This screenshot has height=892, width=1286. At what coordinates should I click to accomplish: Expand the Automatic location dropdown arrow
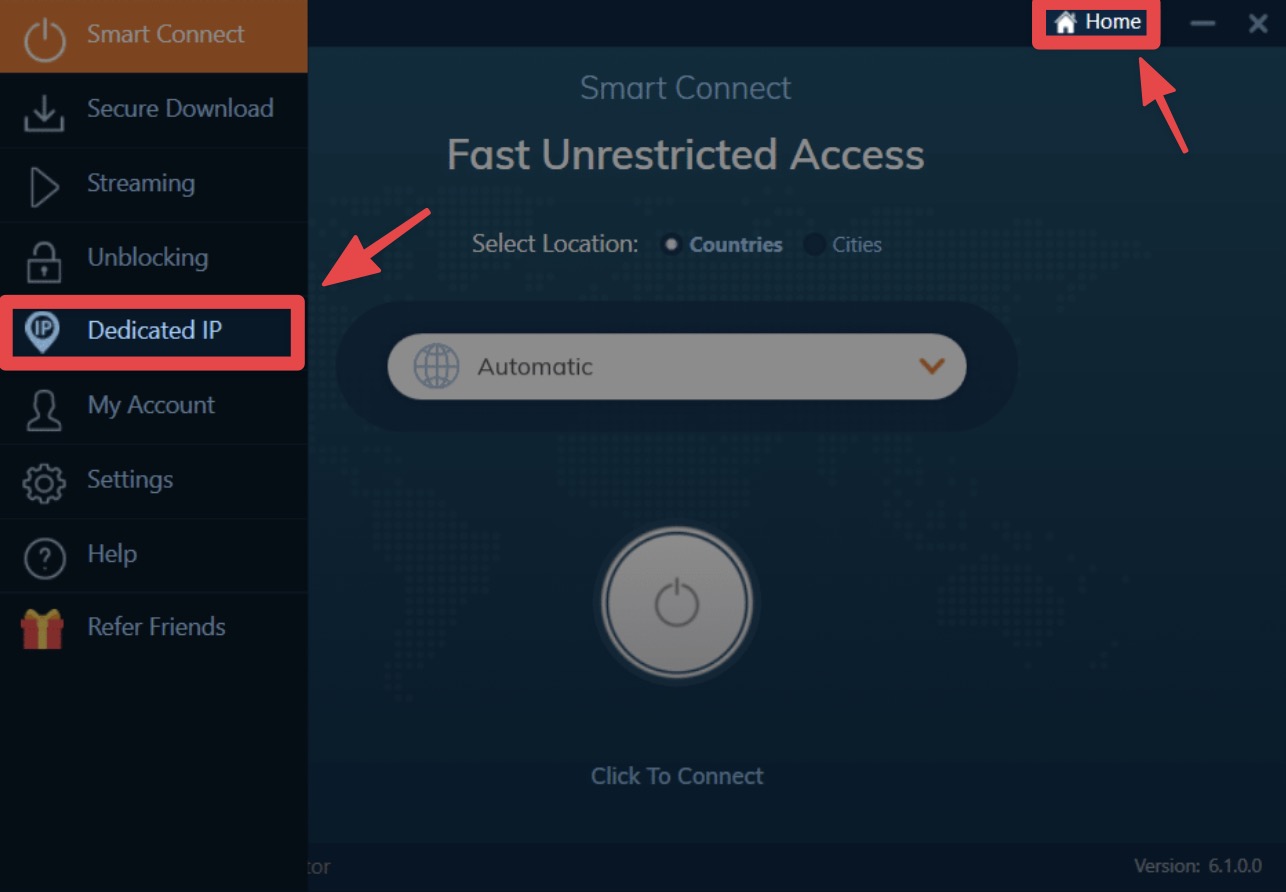932,367
